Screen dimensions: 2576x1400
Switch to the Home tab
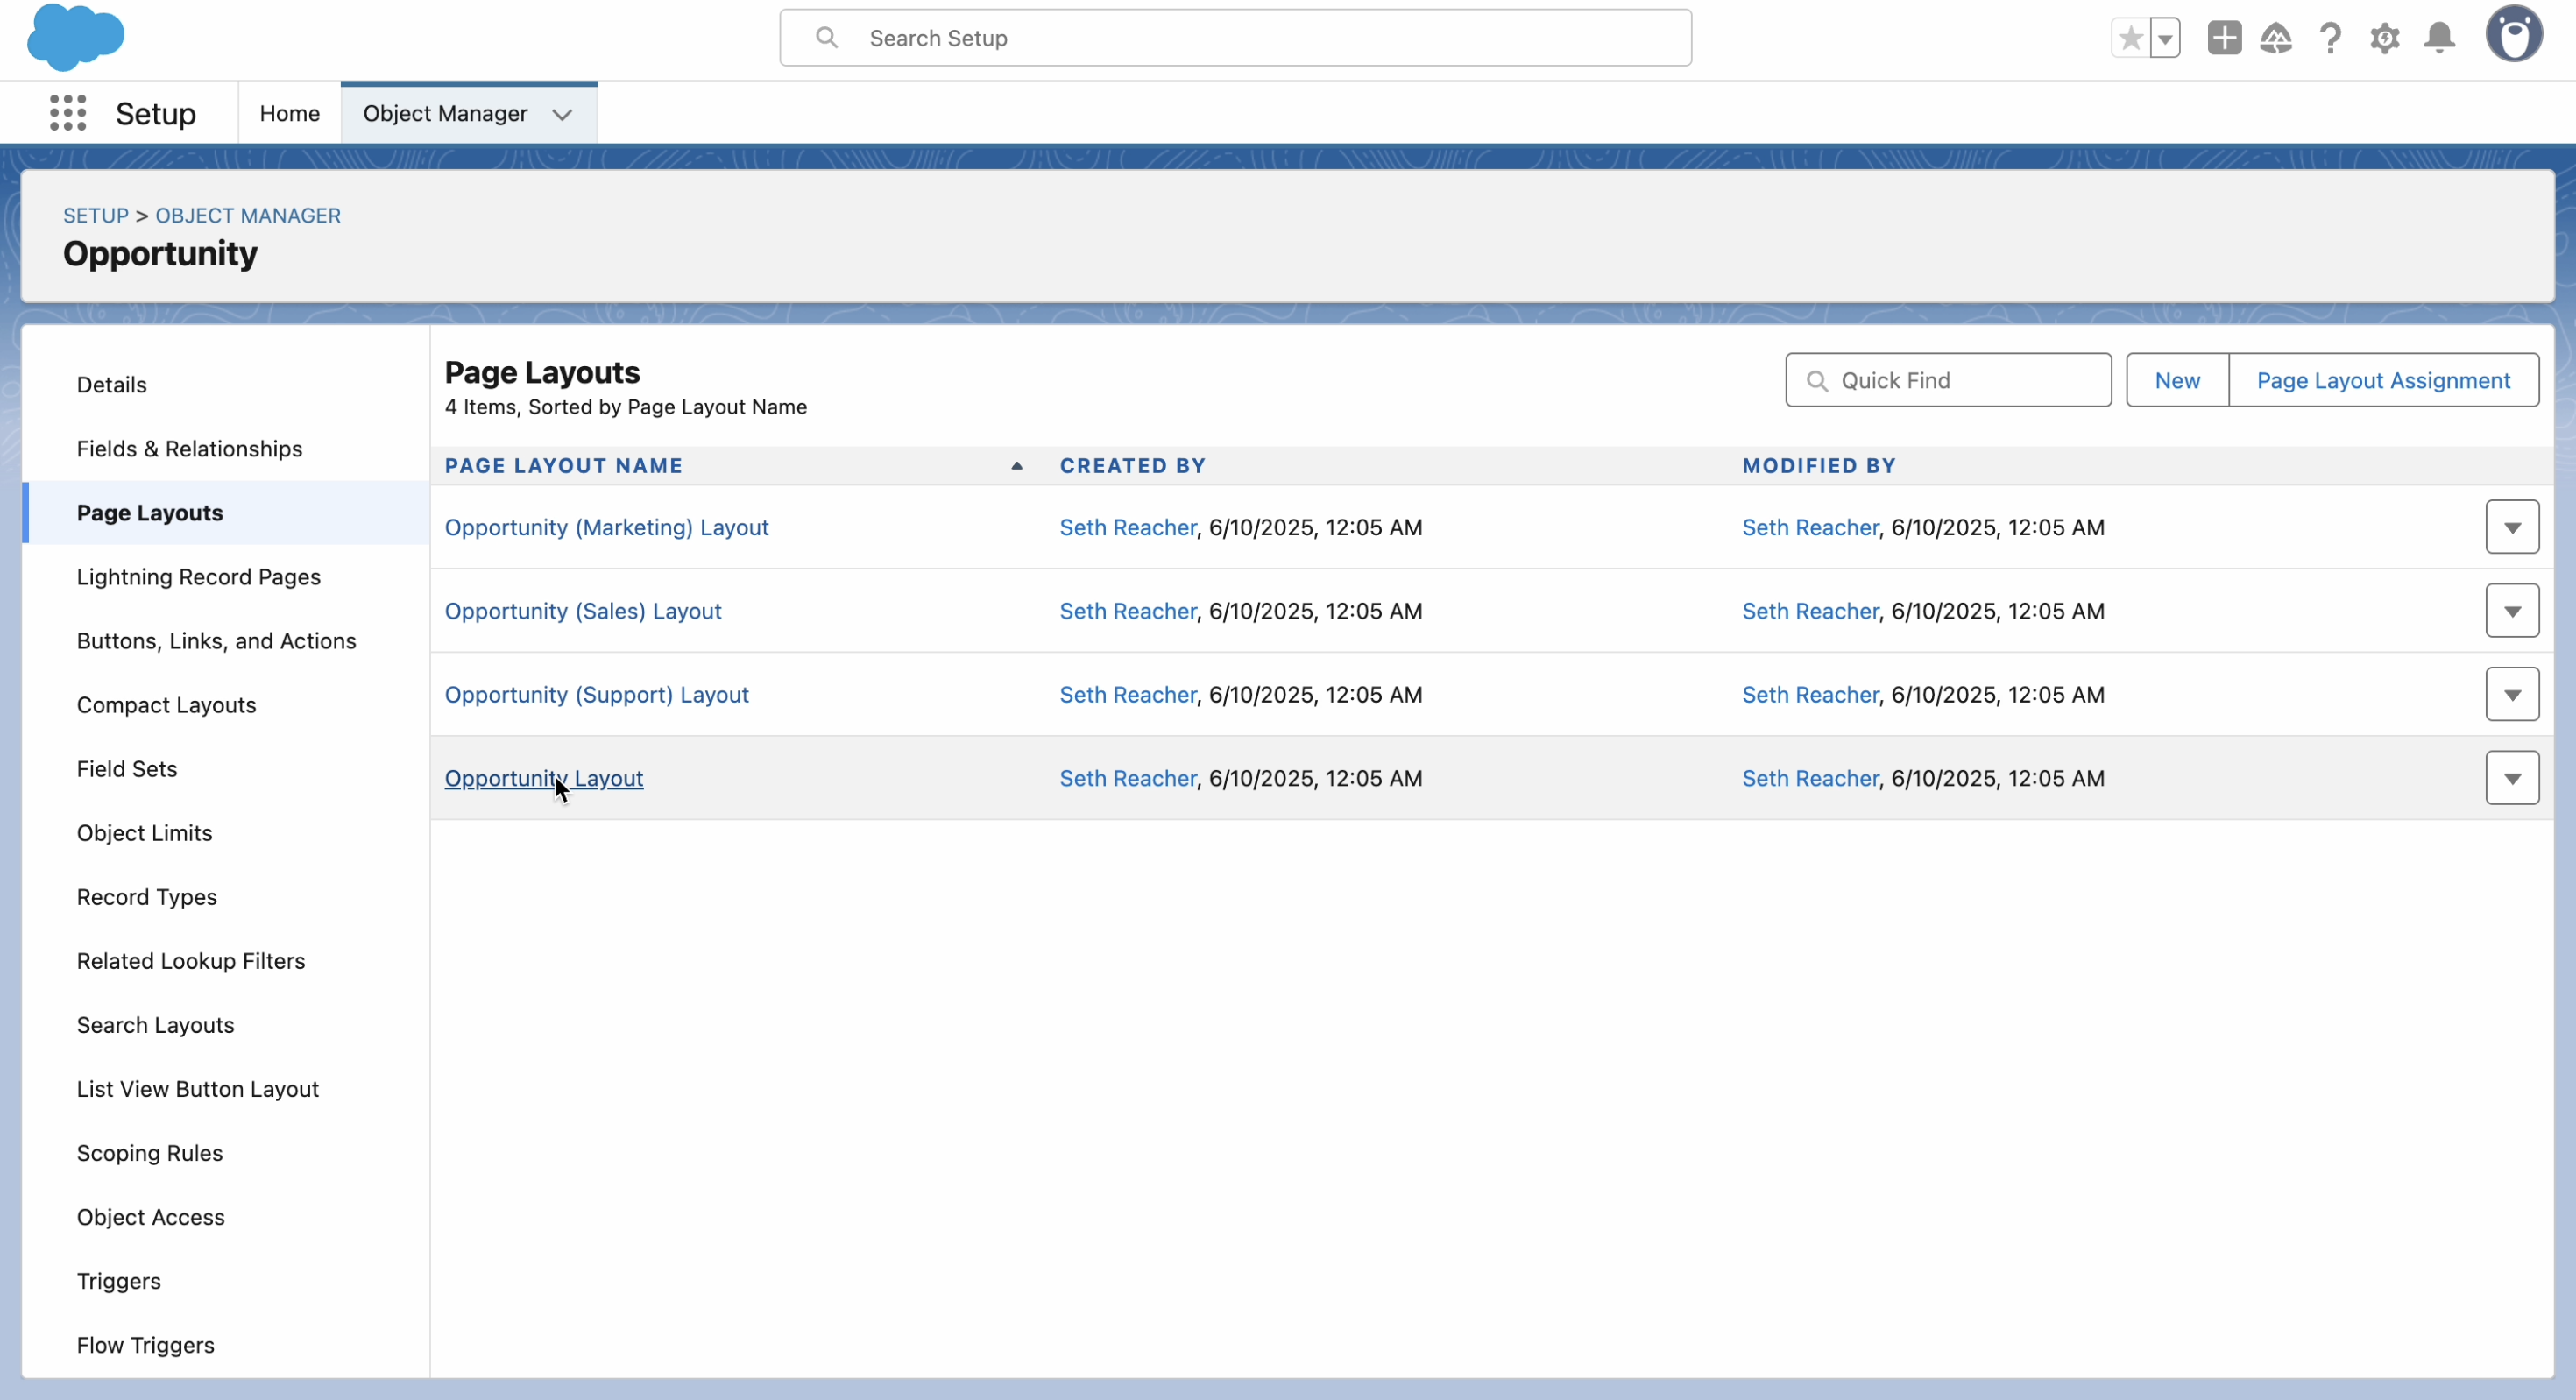[x=290, y=113]
